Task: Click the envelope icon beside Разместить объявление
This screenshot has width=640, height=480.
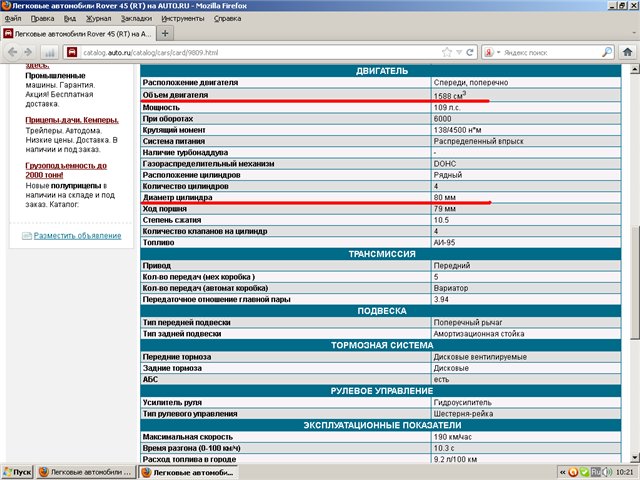Action: point(27,236)
